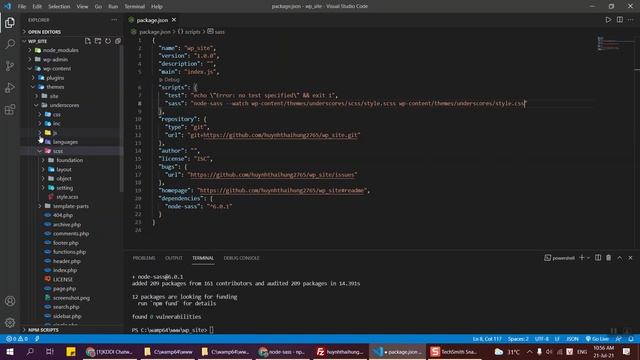Click errors and warnings status indicator
The height and width of the screenshot is (360, 640).
[17, 339]
